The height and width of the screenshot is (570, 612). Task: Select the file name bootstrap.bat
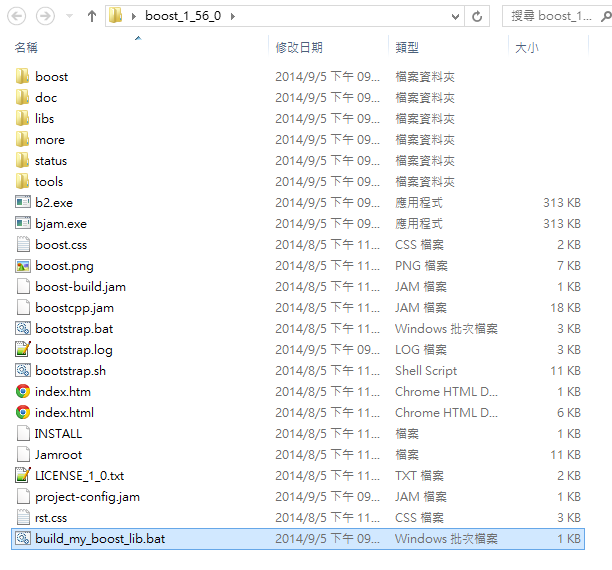click(x=74, y=329)
